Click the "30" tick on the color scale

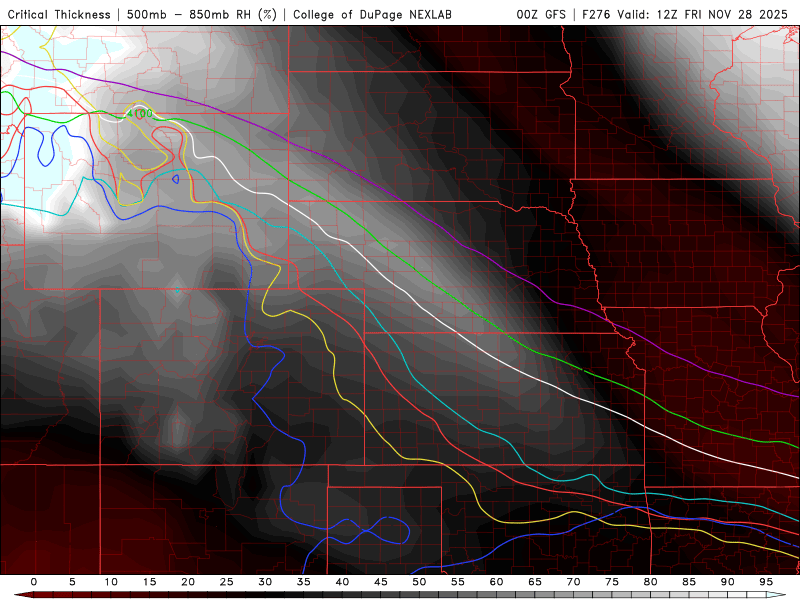pyautogui.click(x=265, y=582)
